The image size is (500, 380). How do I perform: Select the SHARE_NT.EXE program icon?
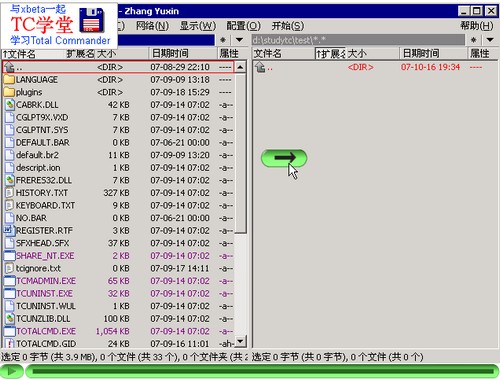[x=9, y=256]
